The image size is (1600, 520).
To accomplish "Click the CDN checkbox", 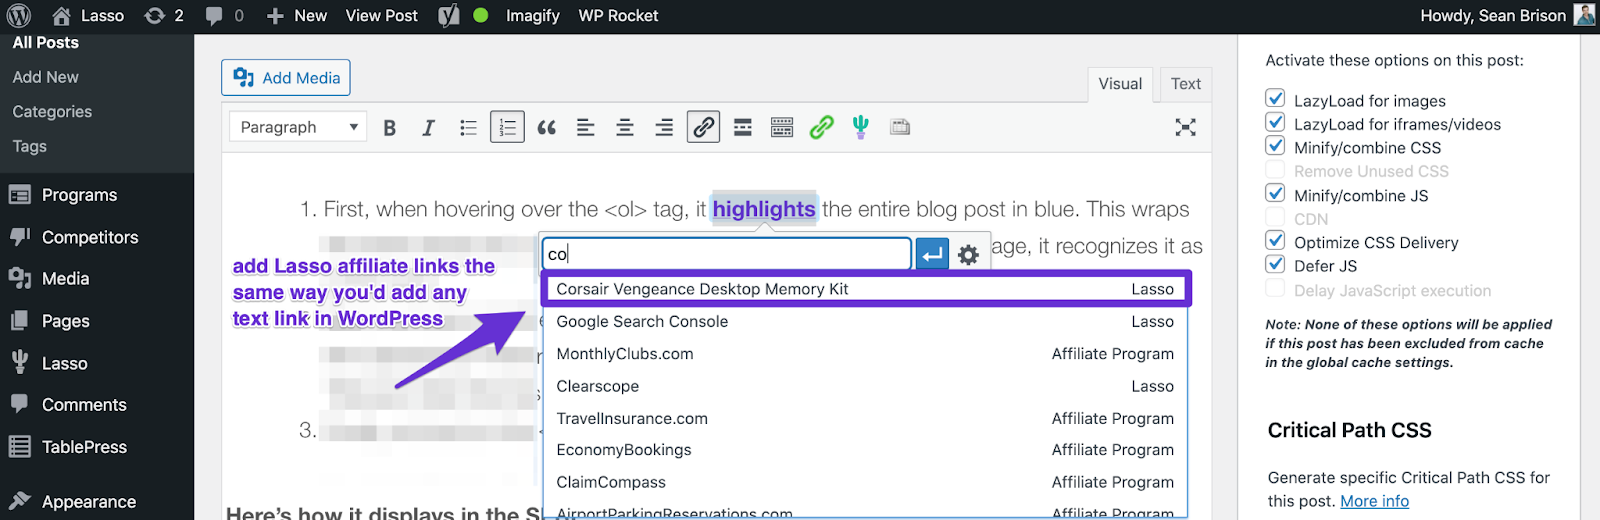I will (x=1275, y=217).
